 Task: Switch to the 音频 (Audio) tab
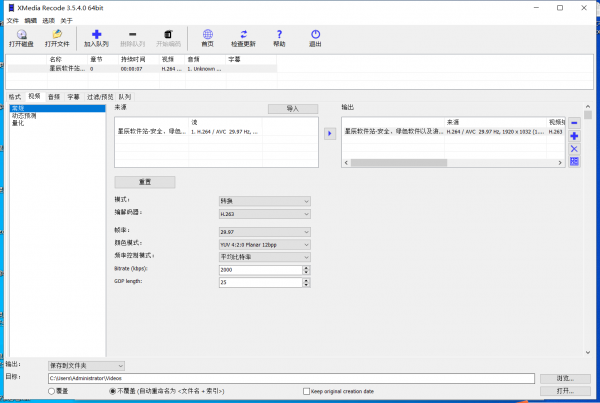pyautogui.click(x=54, y=97)
